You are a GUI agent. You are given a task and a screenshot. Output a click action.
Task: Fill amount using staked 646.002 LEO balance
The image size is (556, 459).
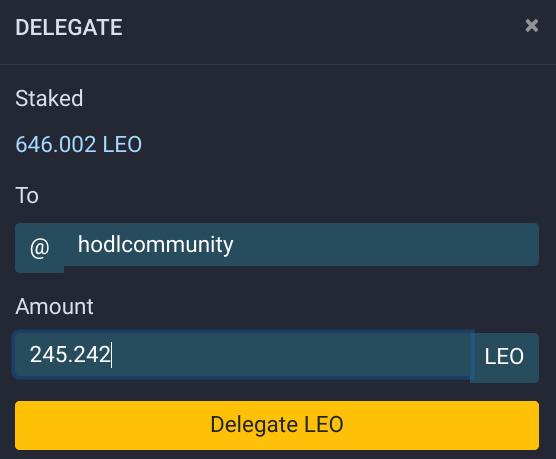pos(78,144)
